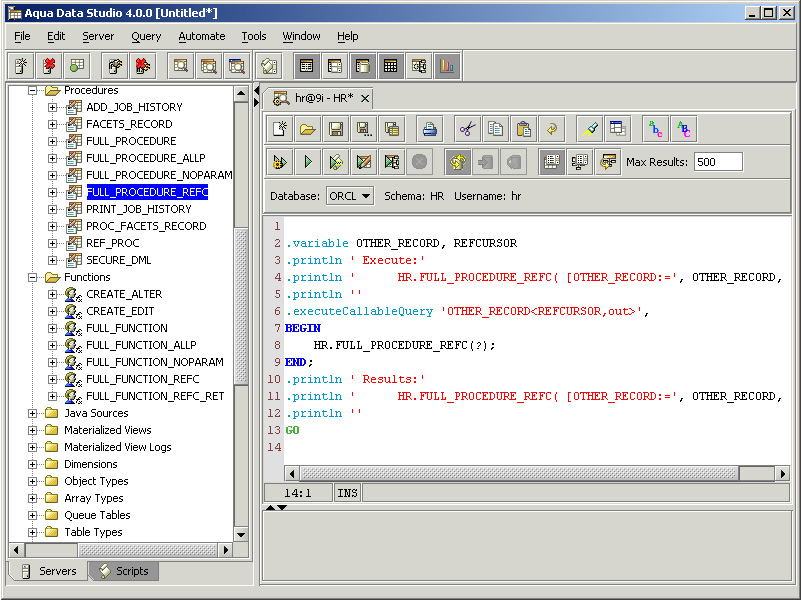Click the Open file folder icon

pyautogui.click(x=308, y=129)
